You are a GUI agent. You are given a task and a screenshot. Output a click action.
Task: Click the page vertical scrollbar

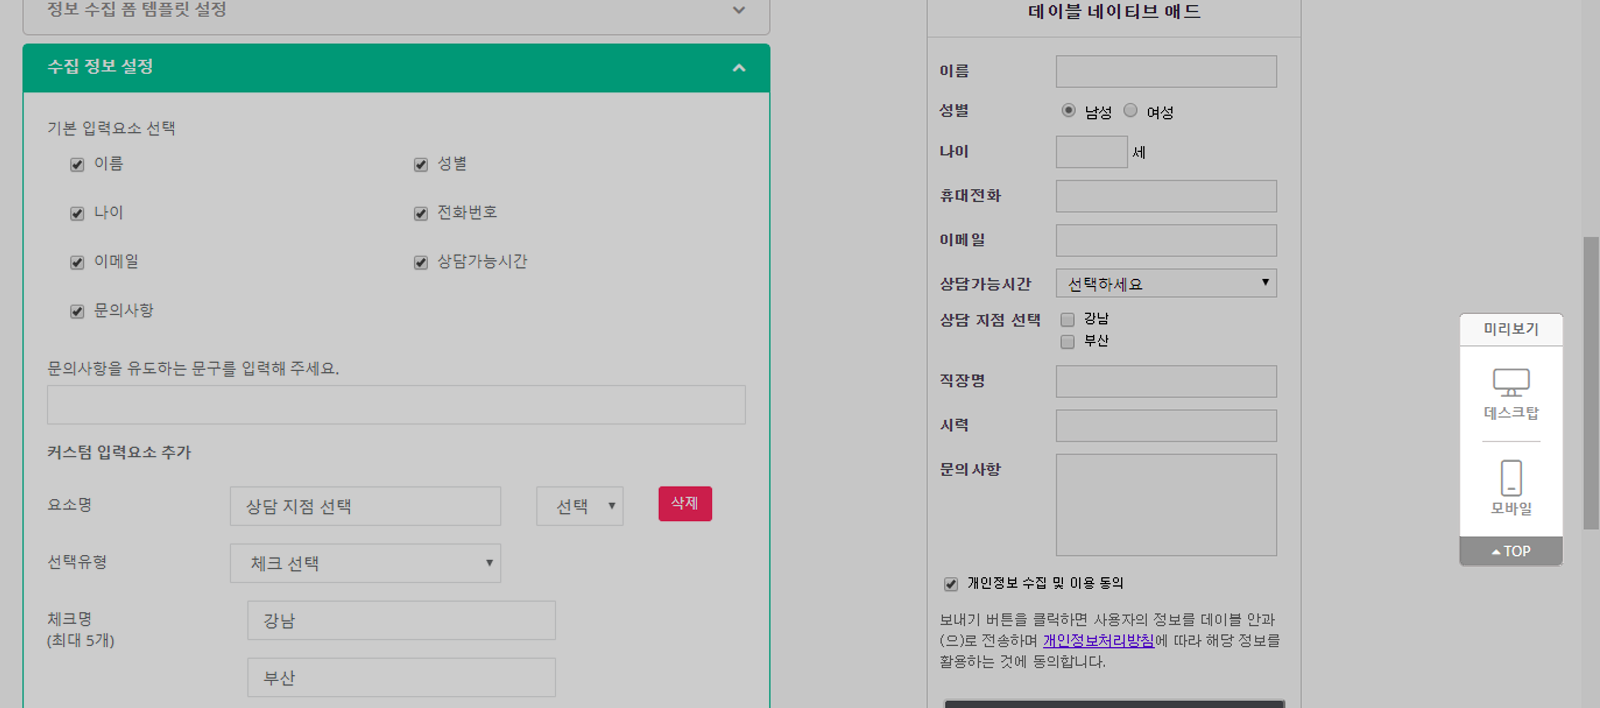click(x=1591, y=383)
